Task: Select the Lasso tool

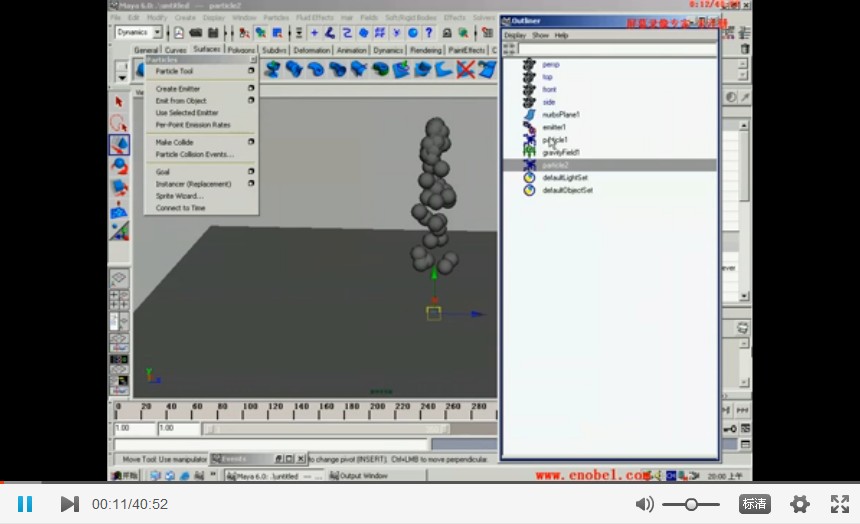Action: click(119, 123)
